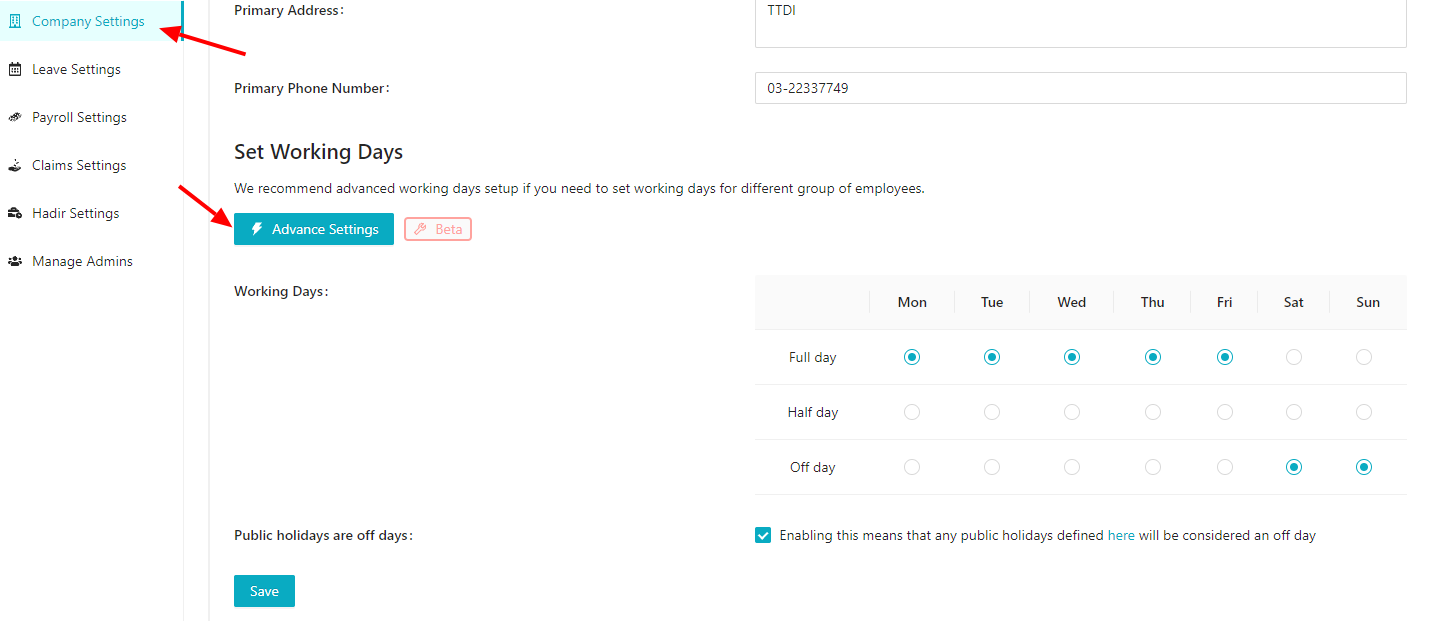Click the Company Settings building icon
This screenshot has width=1439, height=621.
pos(14,21)
